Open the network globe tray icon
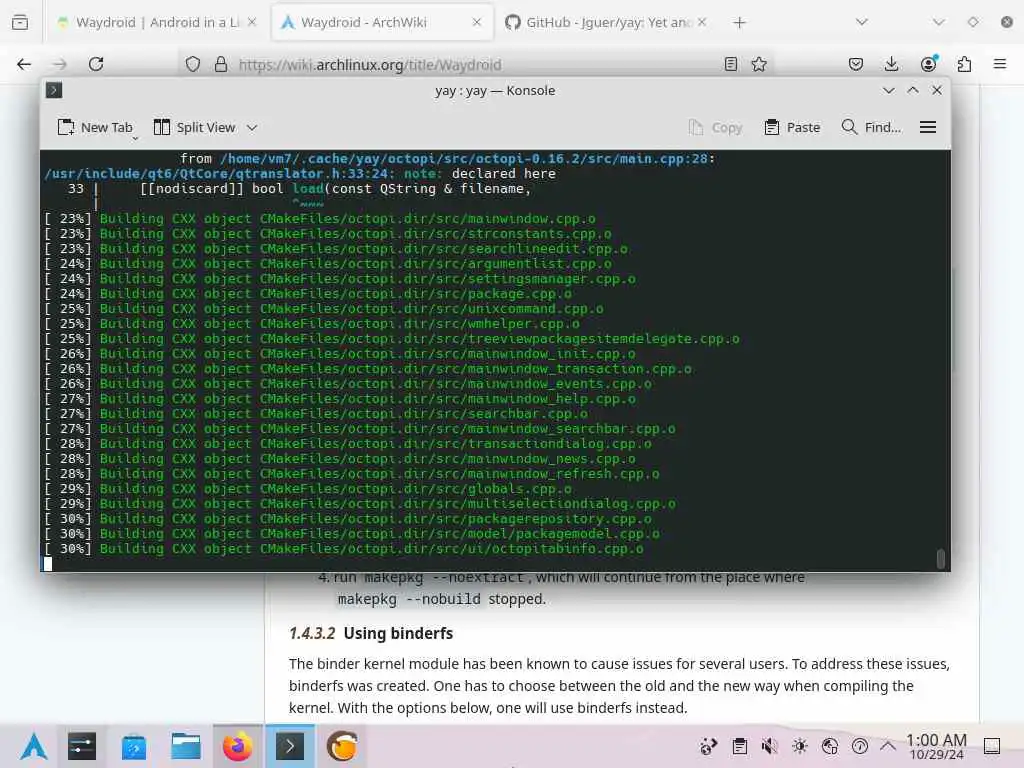 (830, 746)
